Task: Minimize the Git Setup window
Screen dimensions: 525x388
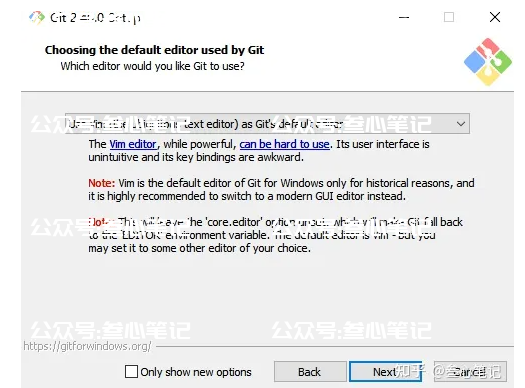Action: 404,17
